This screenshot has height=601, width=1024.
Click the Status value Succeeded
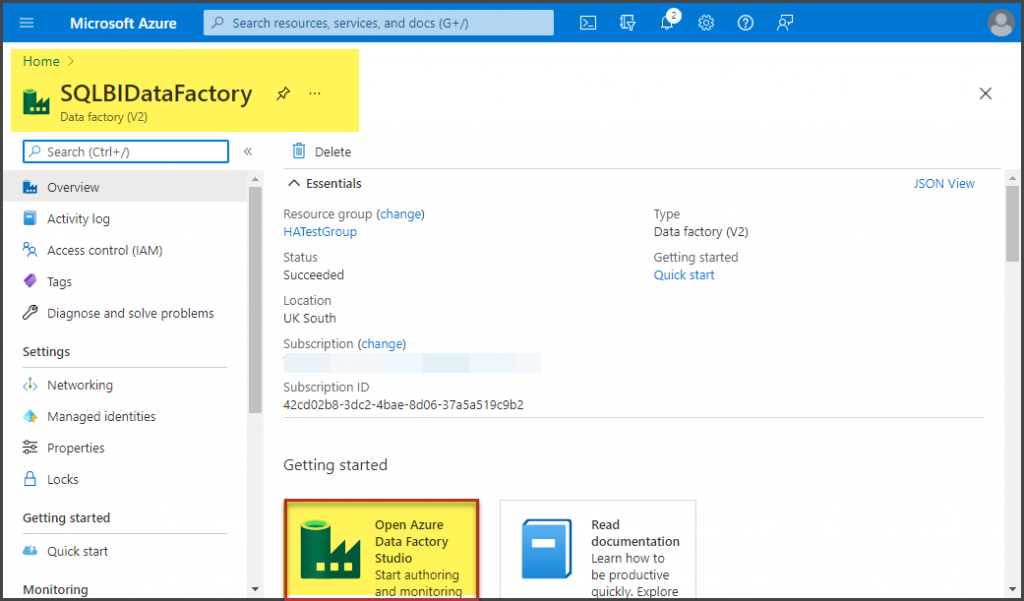pyautogui.click(x=313, y=275)
